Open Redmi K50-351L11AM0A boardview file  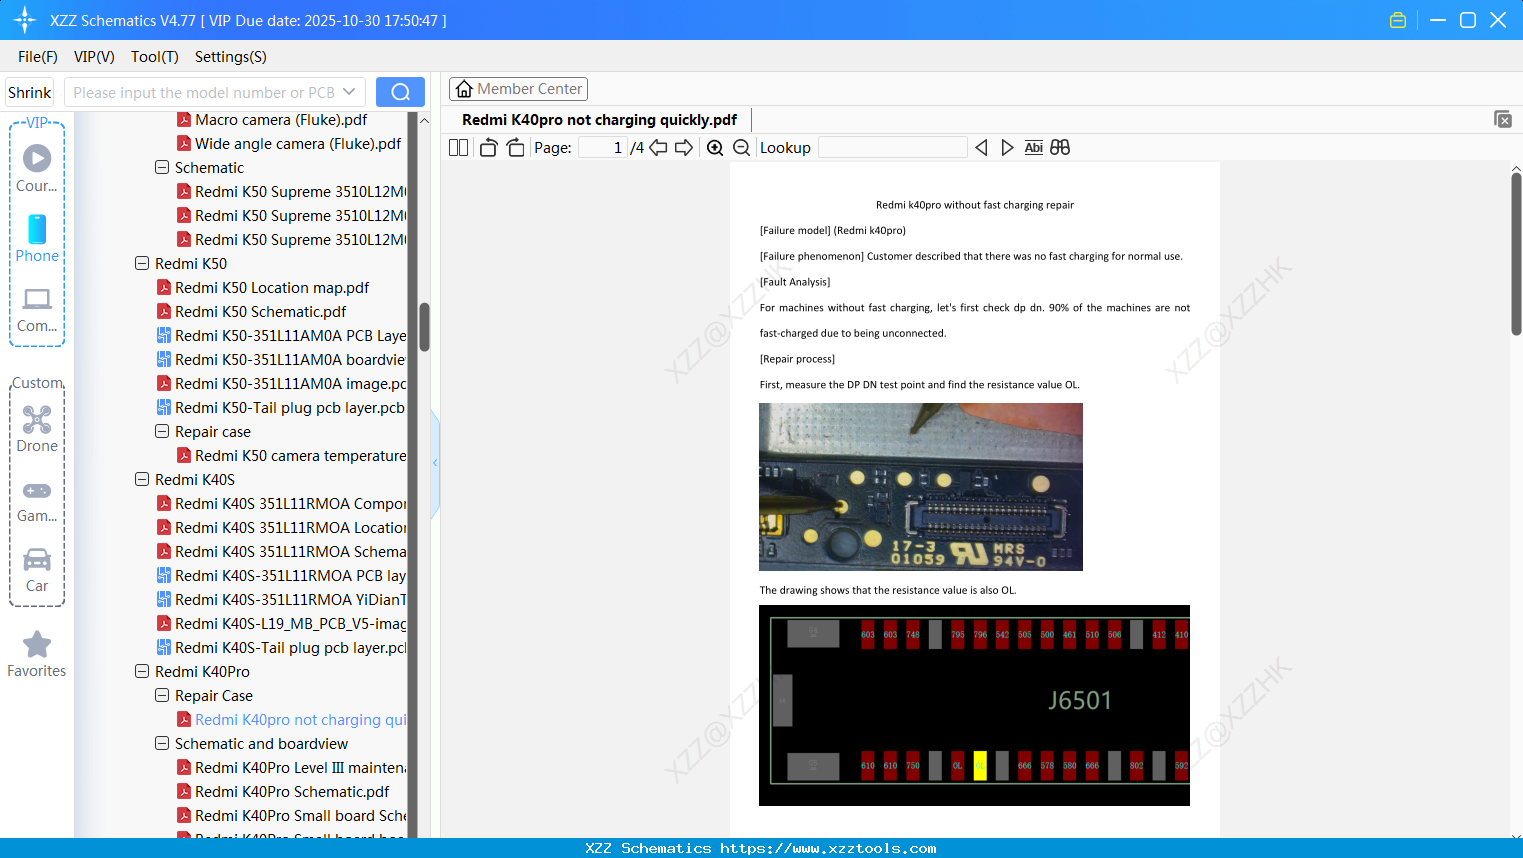click(x=281, y=360)
